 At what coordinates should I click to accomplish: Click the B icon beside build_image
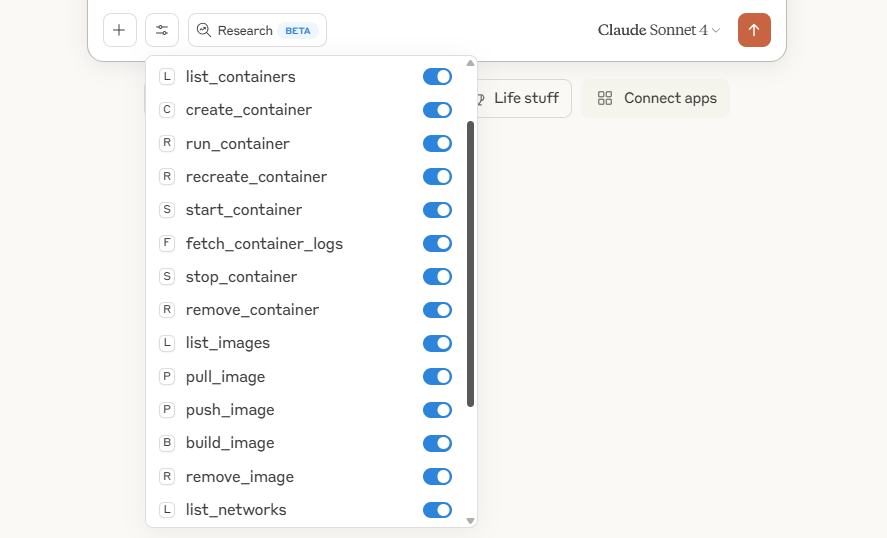[x=167, y=443]
